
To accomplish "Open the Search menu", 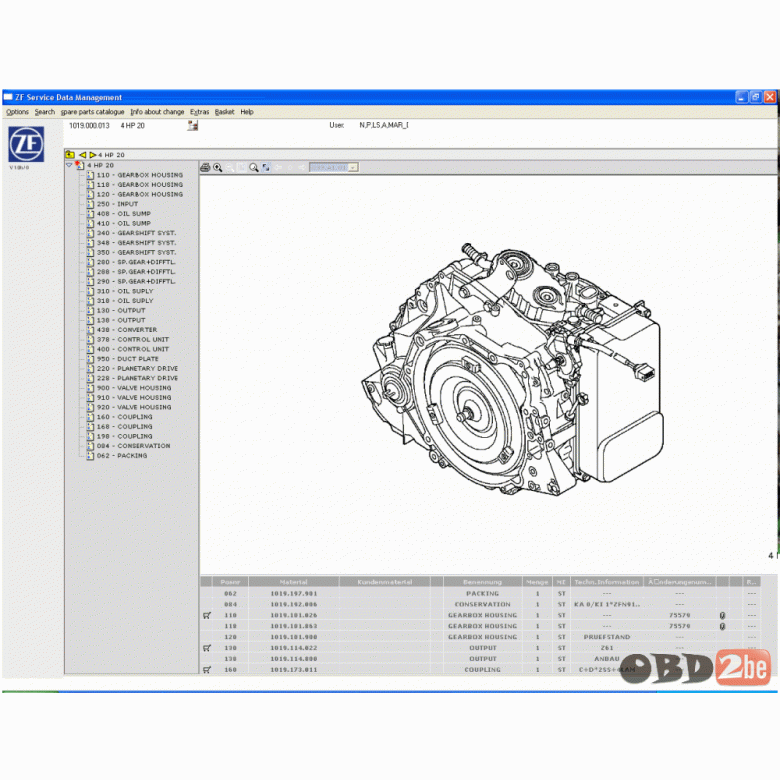I will pos(45,112).
